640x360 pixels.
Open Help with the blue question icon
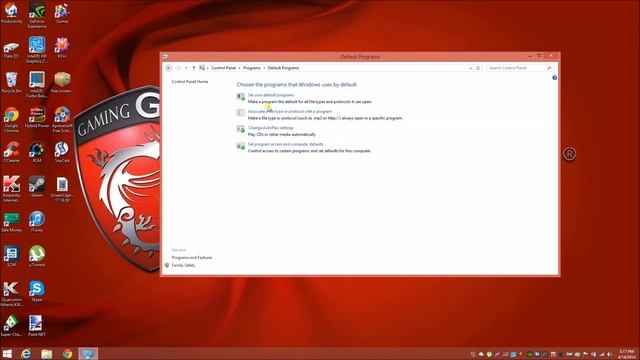pos(554,78)
